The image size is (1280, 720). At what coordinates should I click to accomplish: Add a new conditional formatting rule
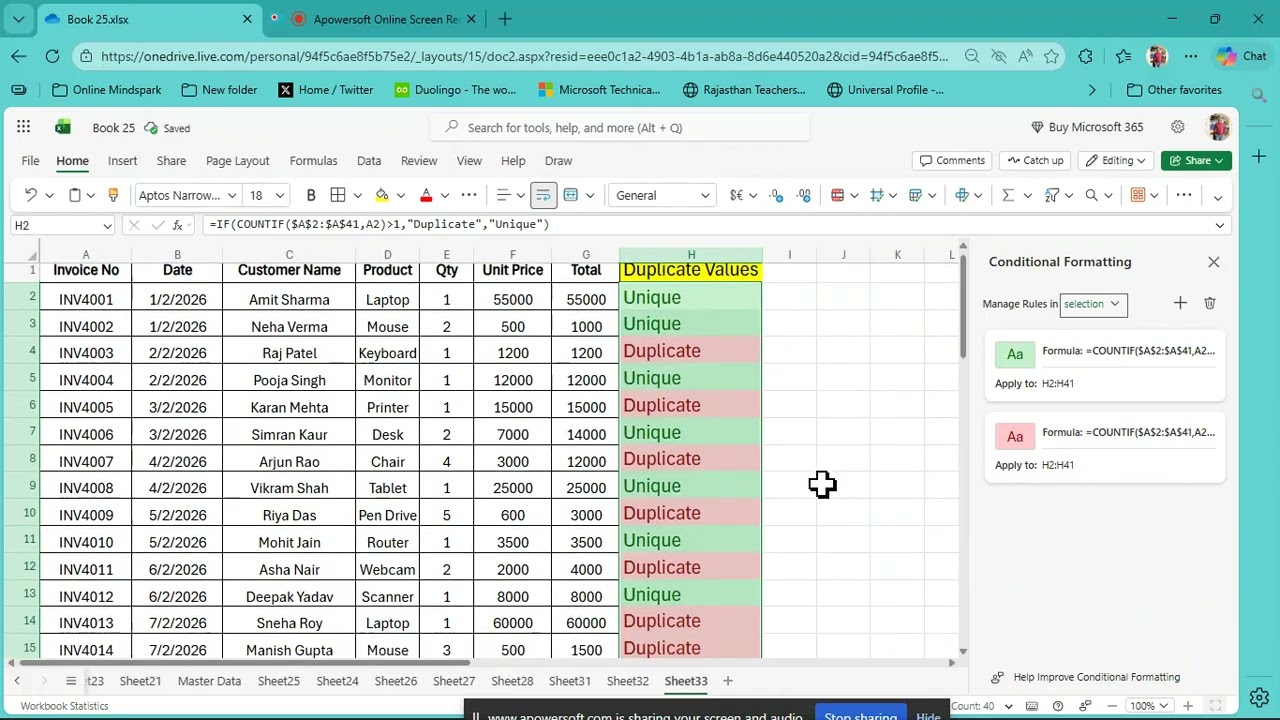(1180, 303)
